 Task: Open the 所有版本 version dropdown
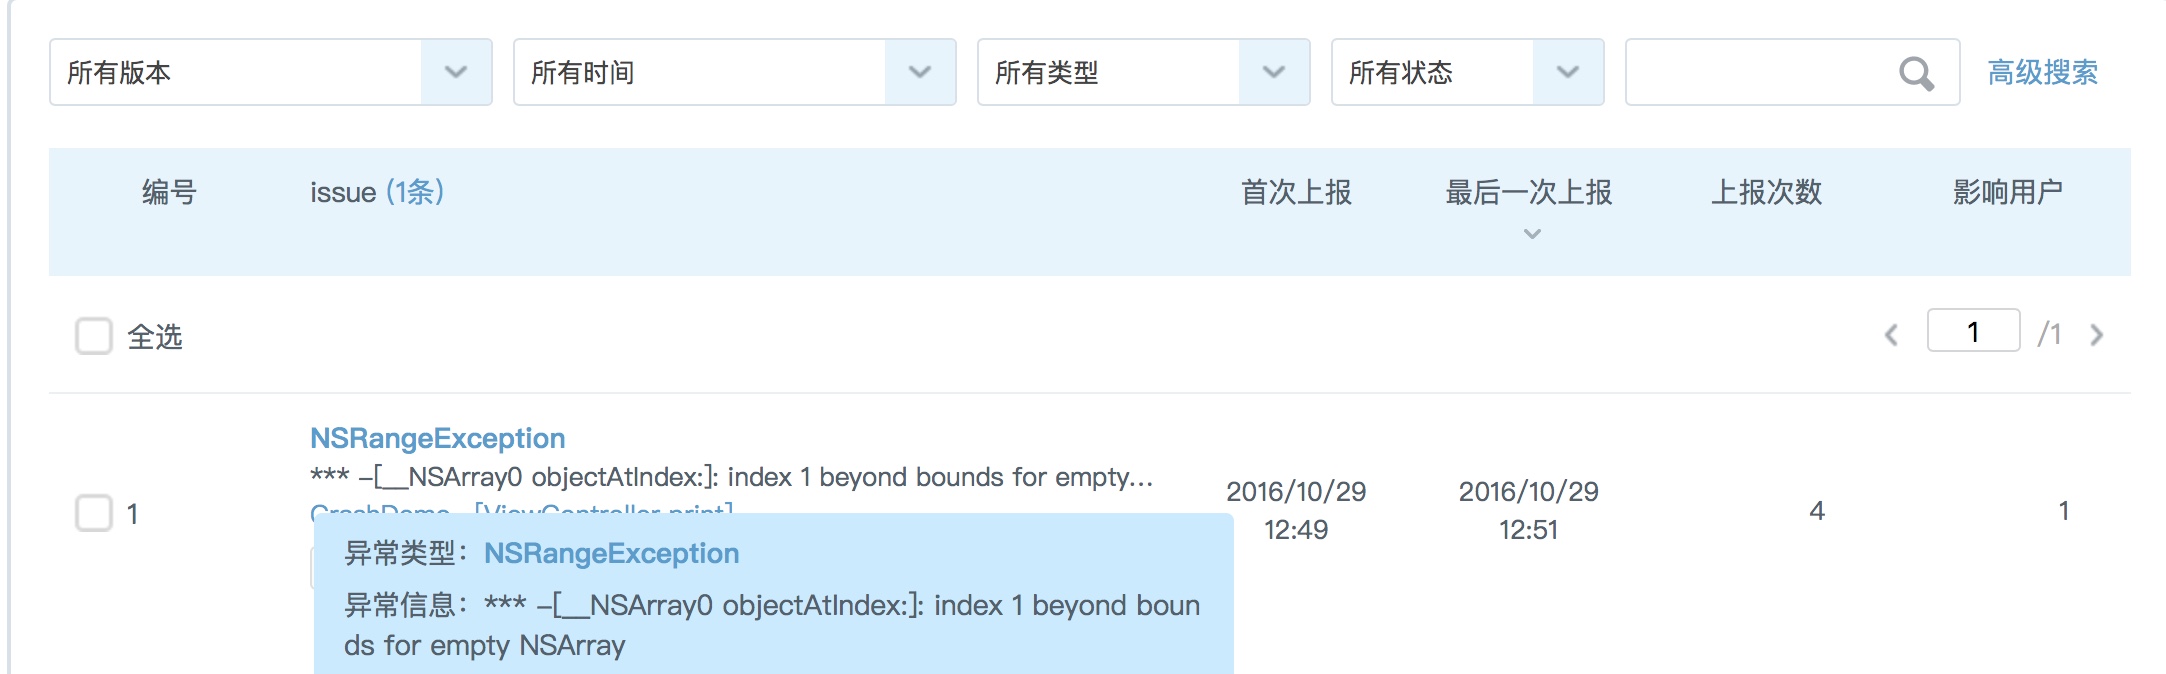456,72
